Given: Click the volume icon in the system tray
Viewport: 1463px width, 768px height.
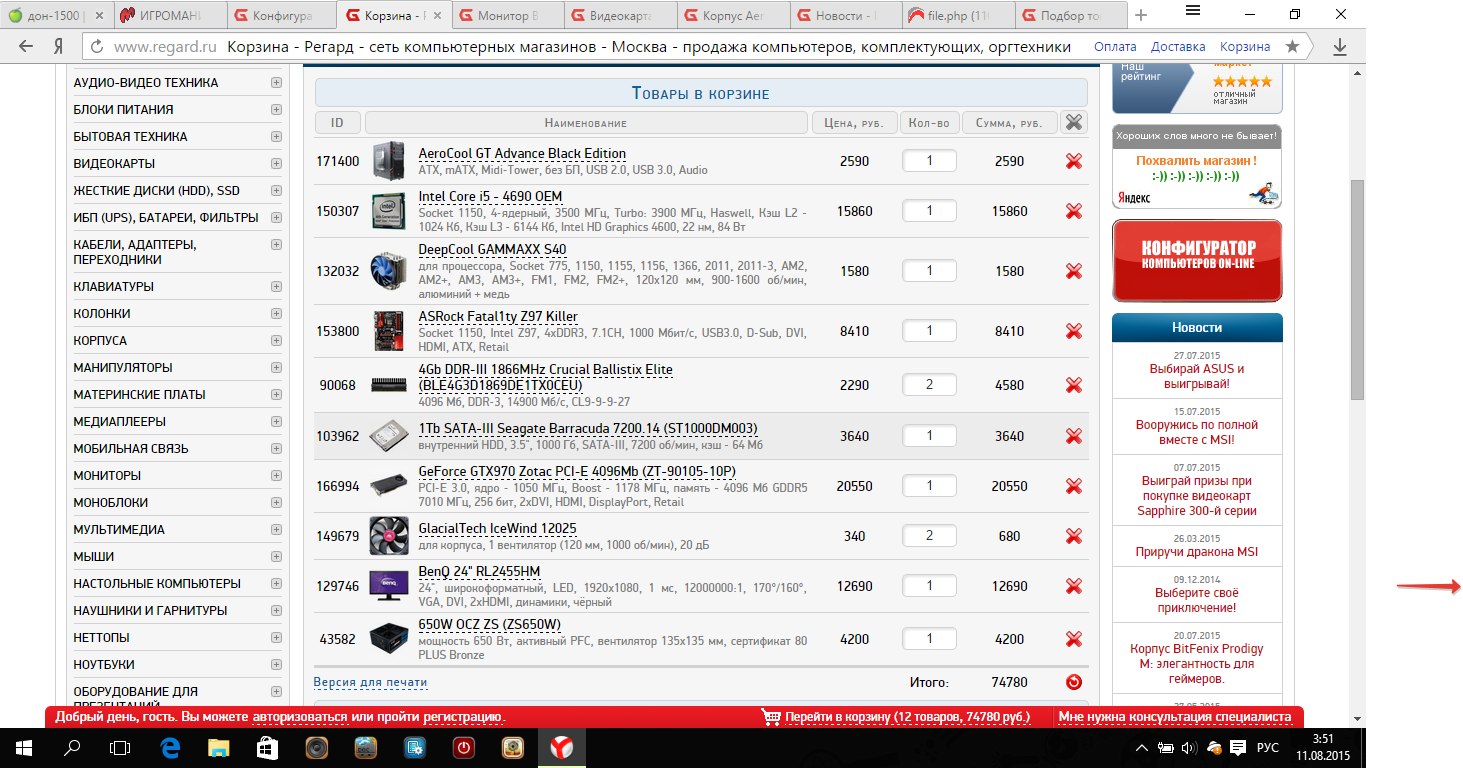Looking at the screenshot, I should click(x=1189, y=748).
